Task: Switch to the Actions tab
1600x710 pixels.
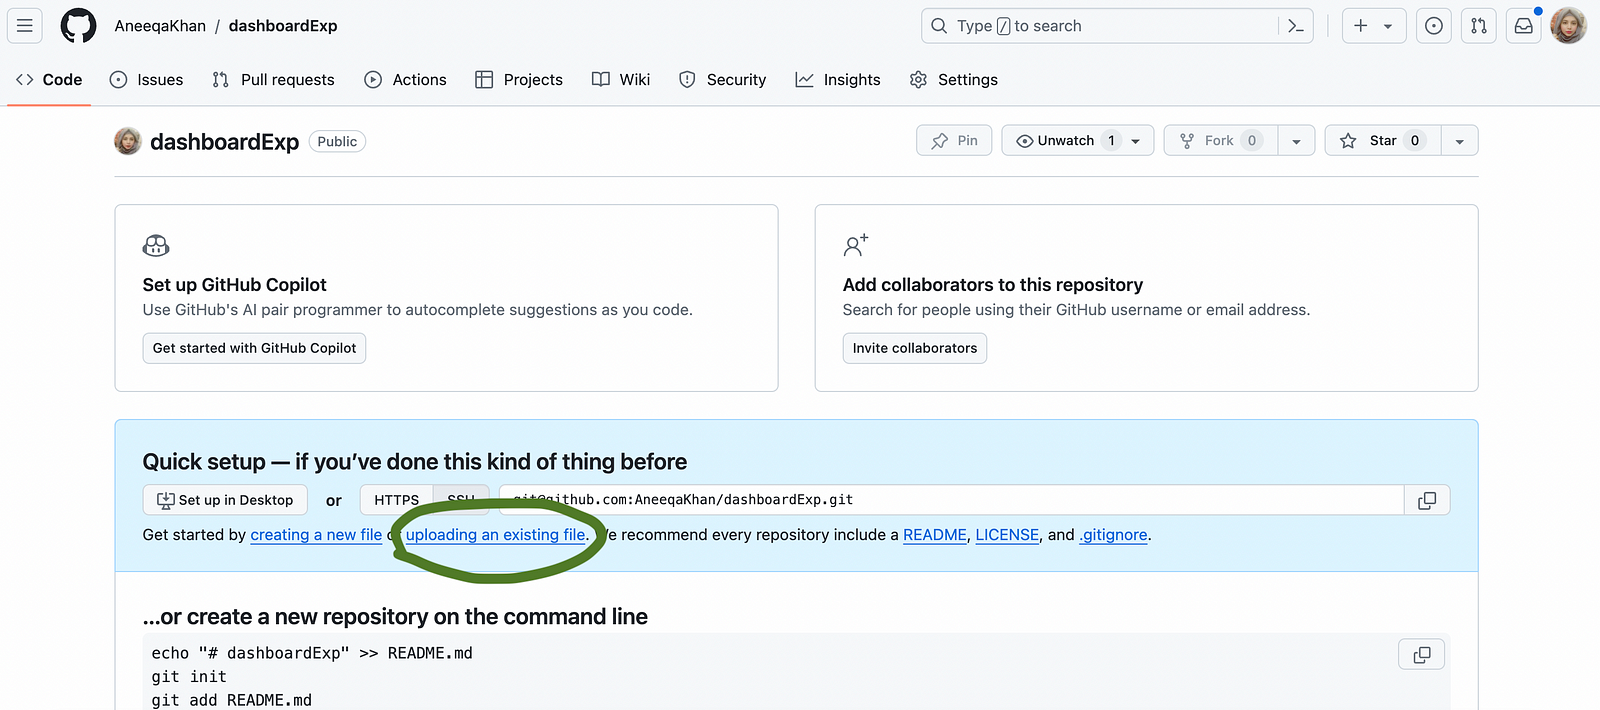Action: pyautogui.click(x=405, y=79)
